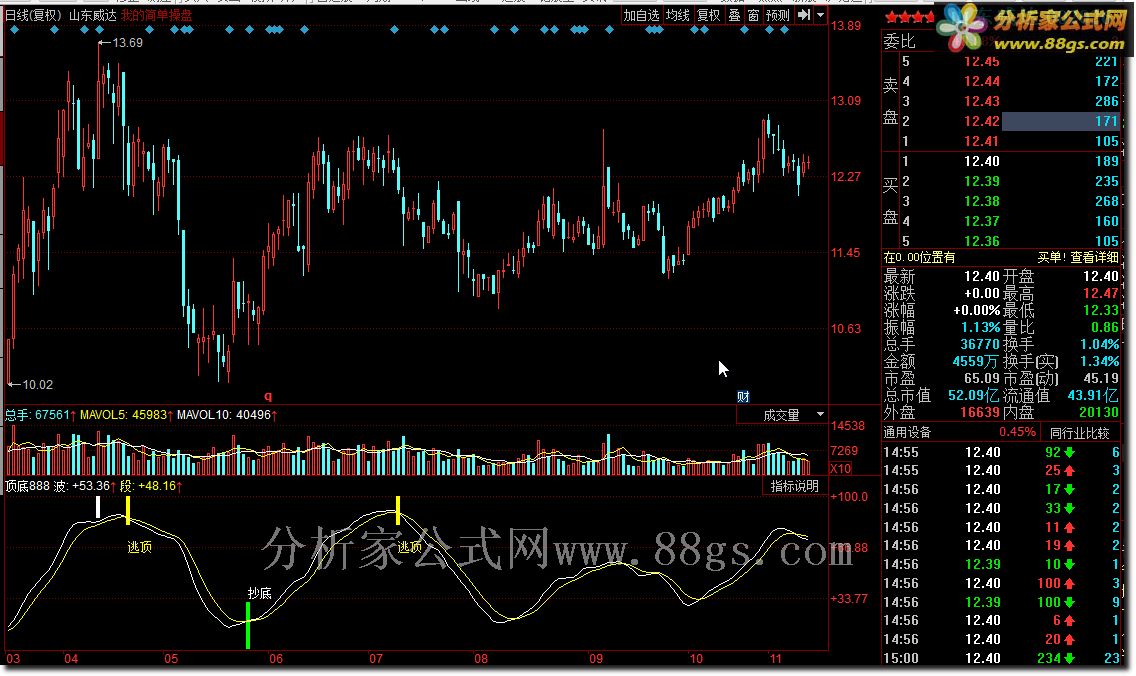Click the 总市值 52.09亿 value
The width and height of the screenshot is (1136, 676).
click(974, 396)
